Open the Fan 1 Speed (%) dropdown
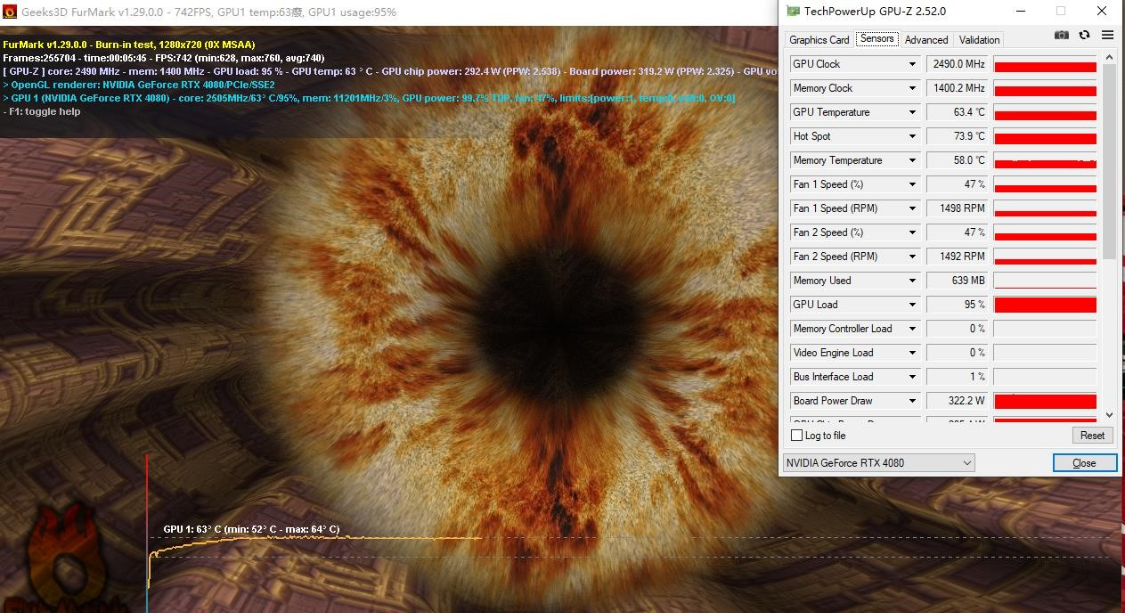This screenshot has width=1125, height=613. click(912, 184)
